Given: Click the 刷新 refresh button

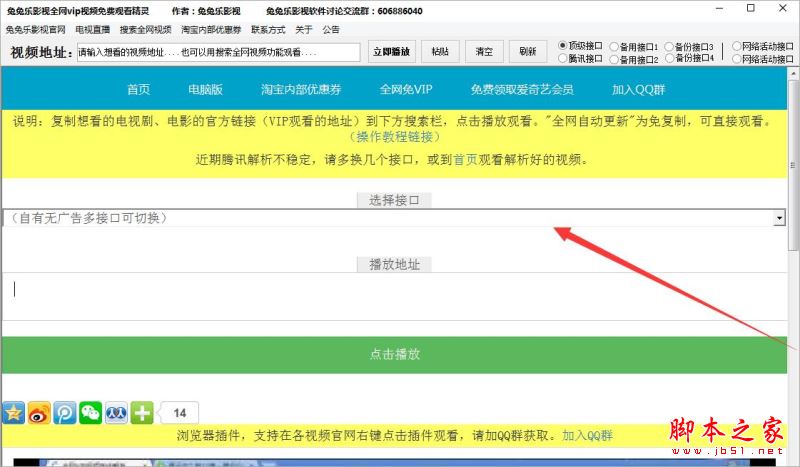Looking at the screenshot, I should [528, 52].
